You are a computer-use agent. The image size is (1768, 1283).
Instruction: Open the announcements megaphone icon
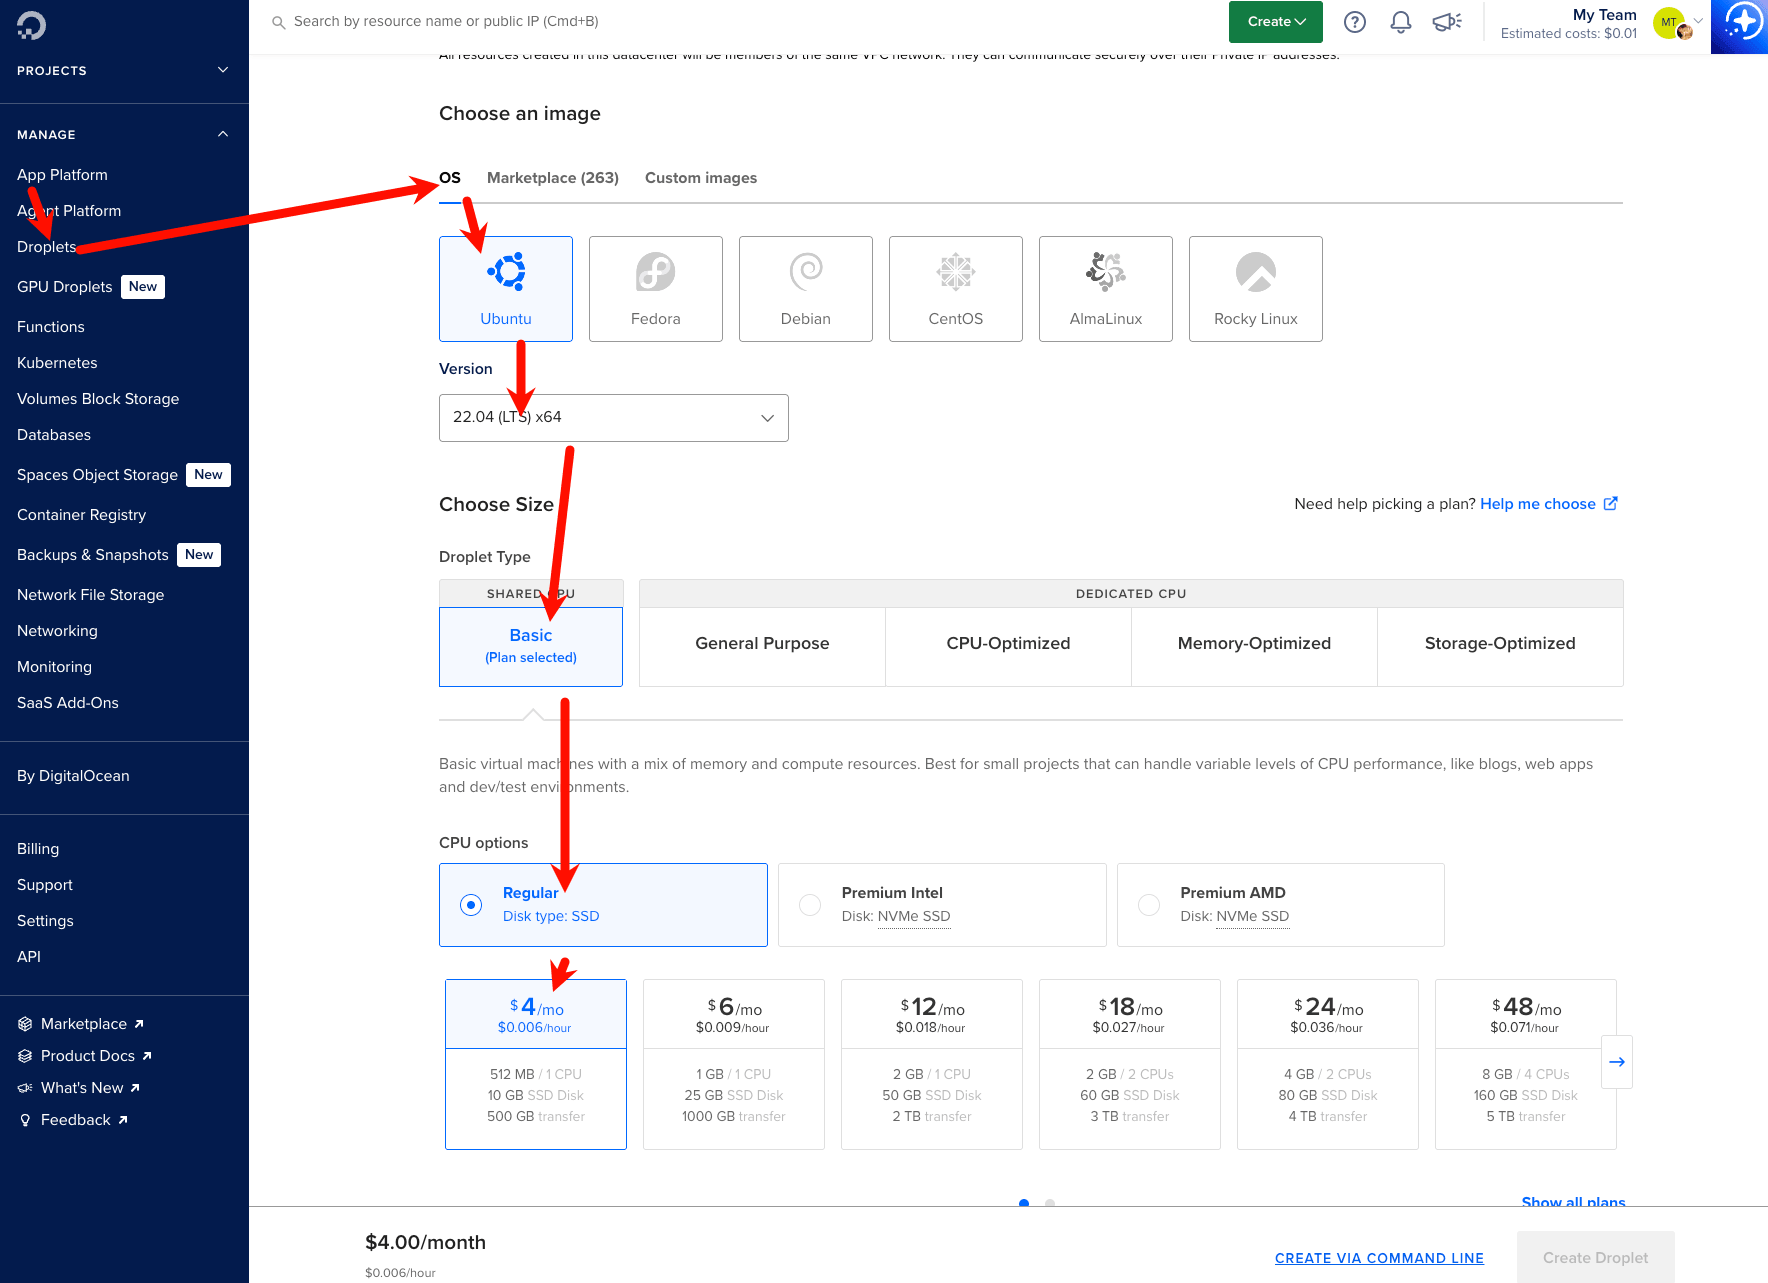[x=1447, y=22]
